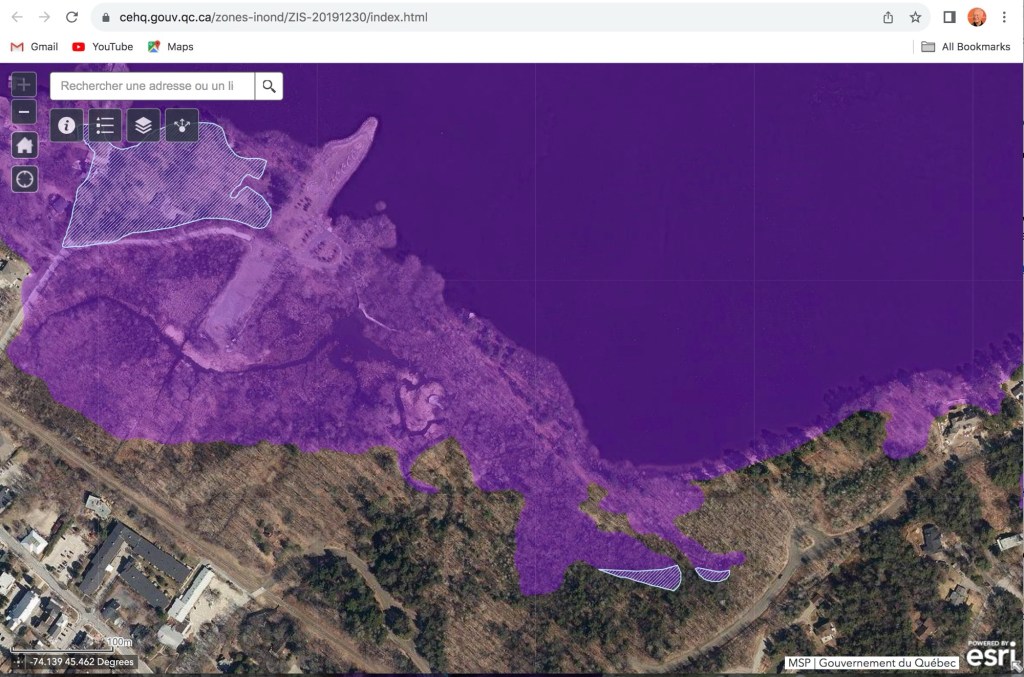Click the Powered by Esri logo
This screenshot has height=677, width=1024.
pyautogui.click(x=990, y=652)
